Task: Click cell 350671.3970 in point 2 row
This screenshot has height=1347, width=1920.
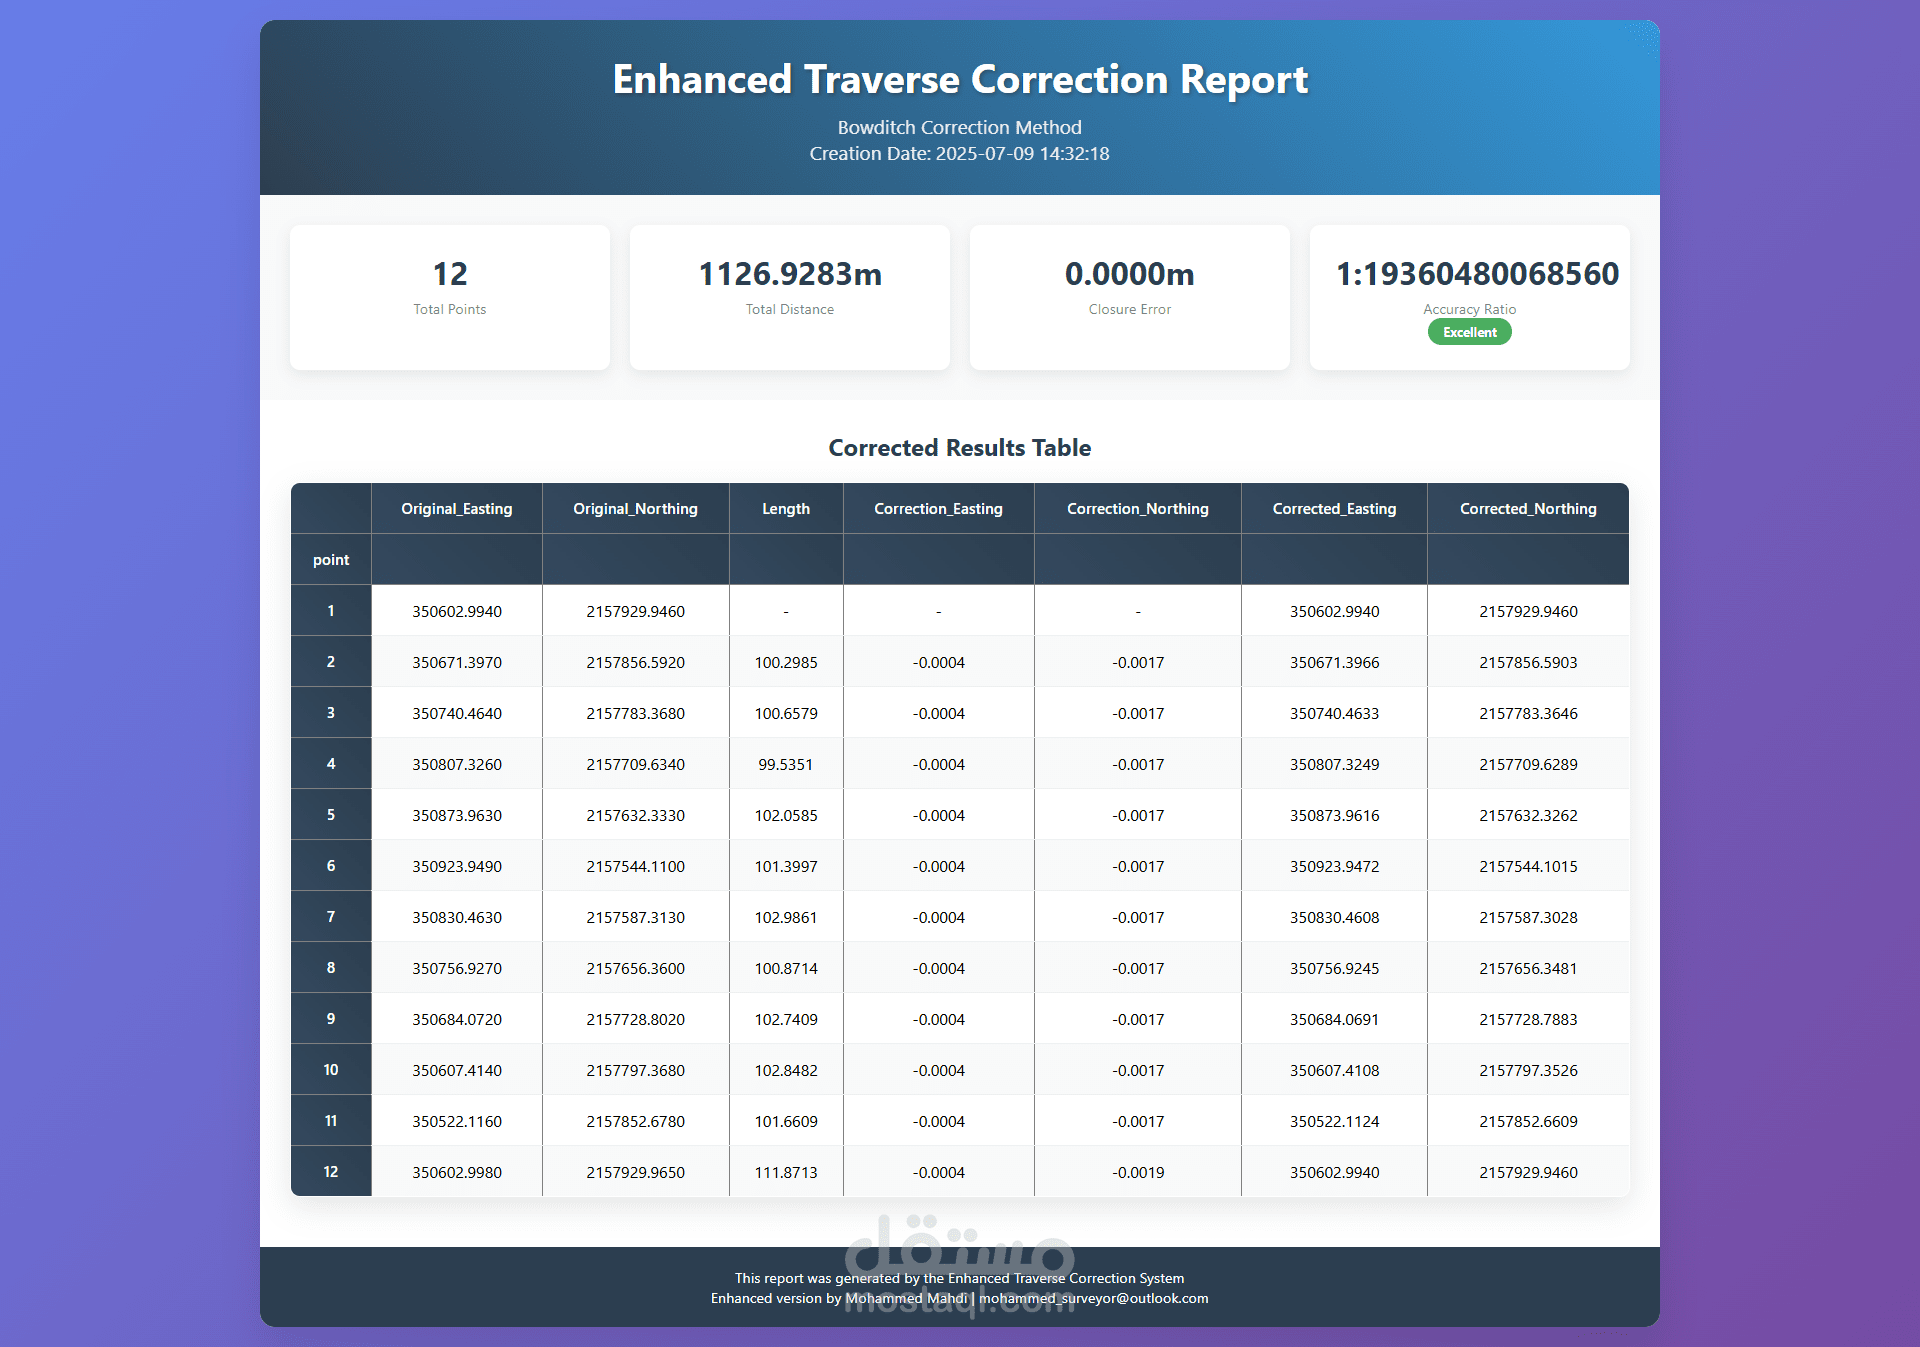Action: coord(457,662)
